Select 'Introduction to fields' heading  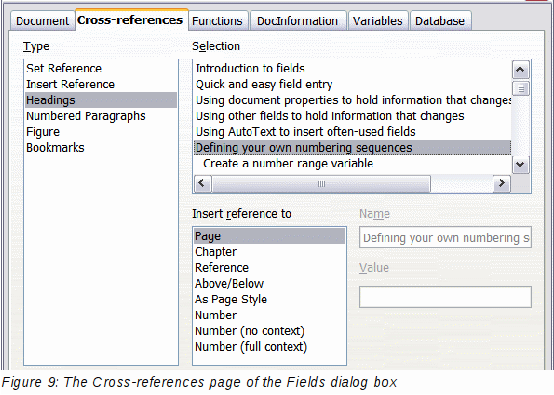click(352, 68)
